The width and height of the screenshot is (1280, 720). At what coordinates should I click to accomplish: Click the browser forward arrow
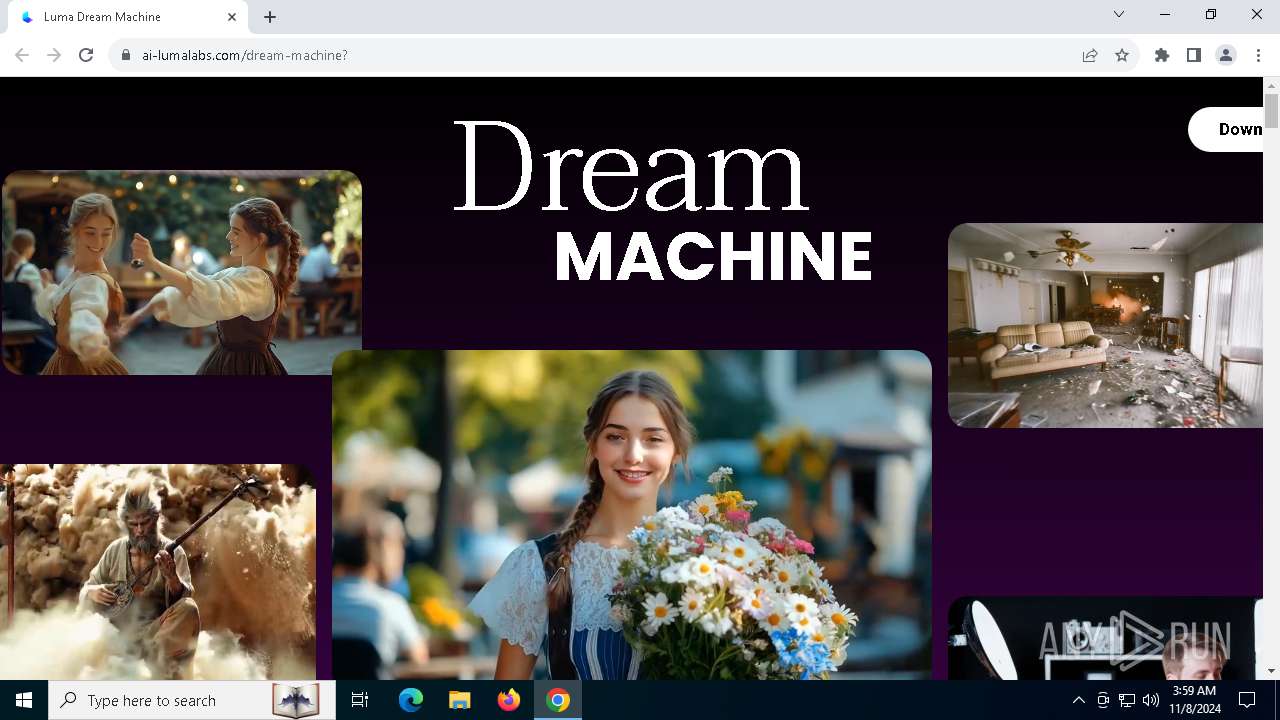click(54, 55)
